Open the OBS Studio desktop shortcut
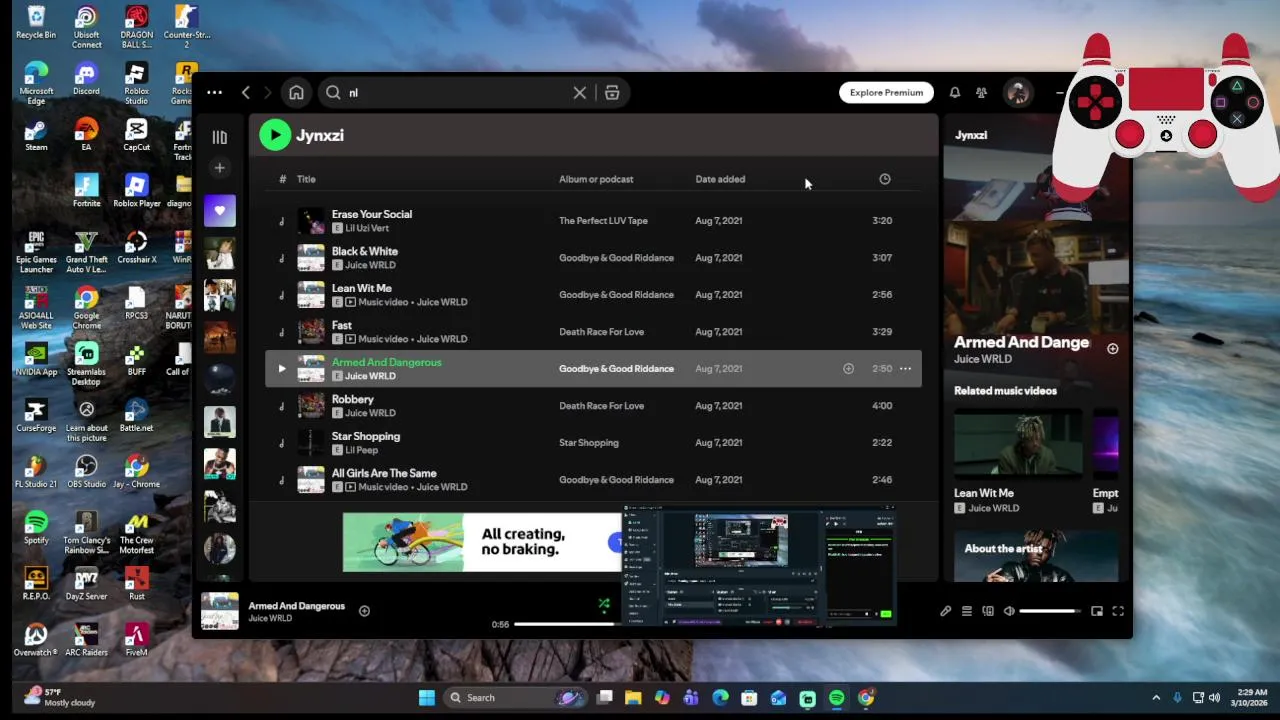1280x720 pixels. pos(86,472)
